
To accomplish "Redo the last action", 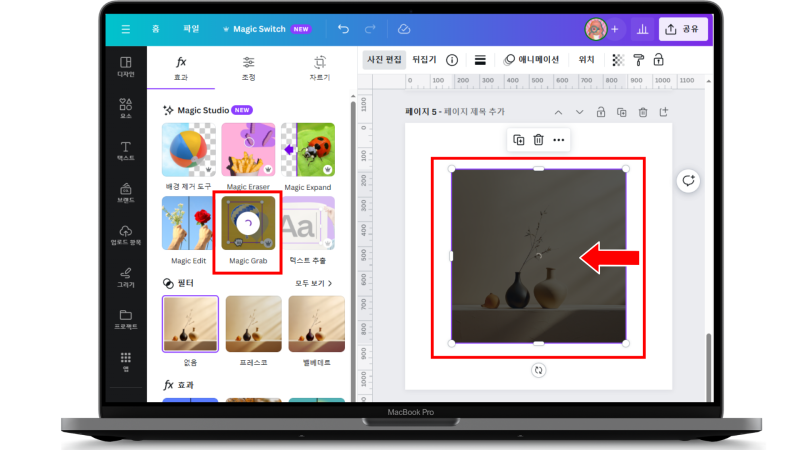I will [370, 29].
